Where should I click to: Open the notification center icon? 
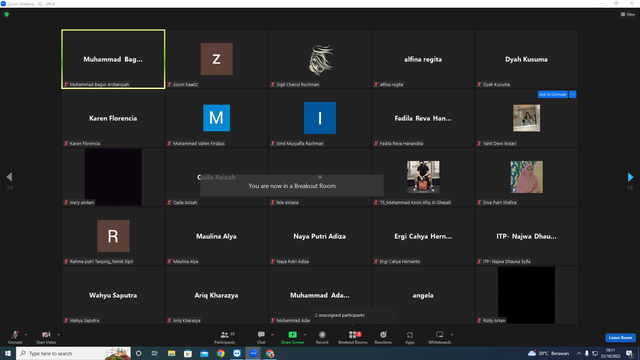pos(629,353)
